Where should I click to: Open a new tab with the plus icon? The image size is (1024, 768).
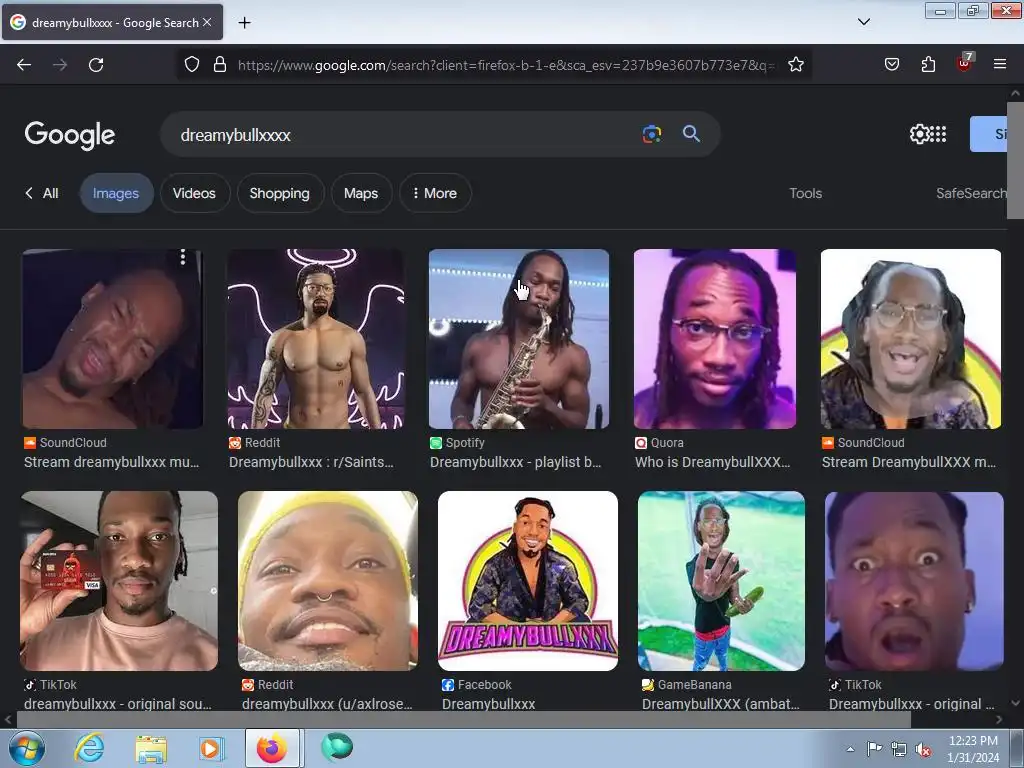click(244, 23)
